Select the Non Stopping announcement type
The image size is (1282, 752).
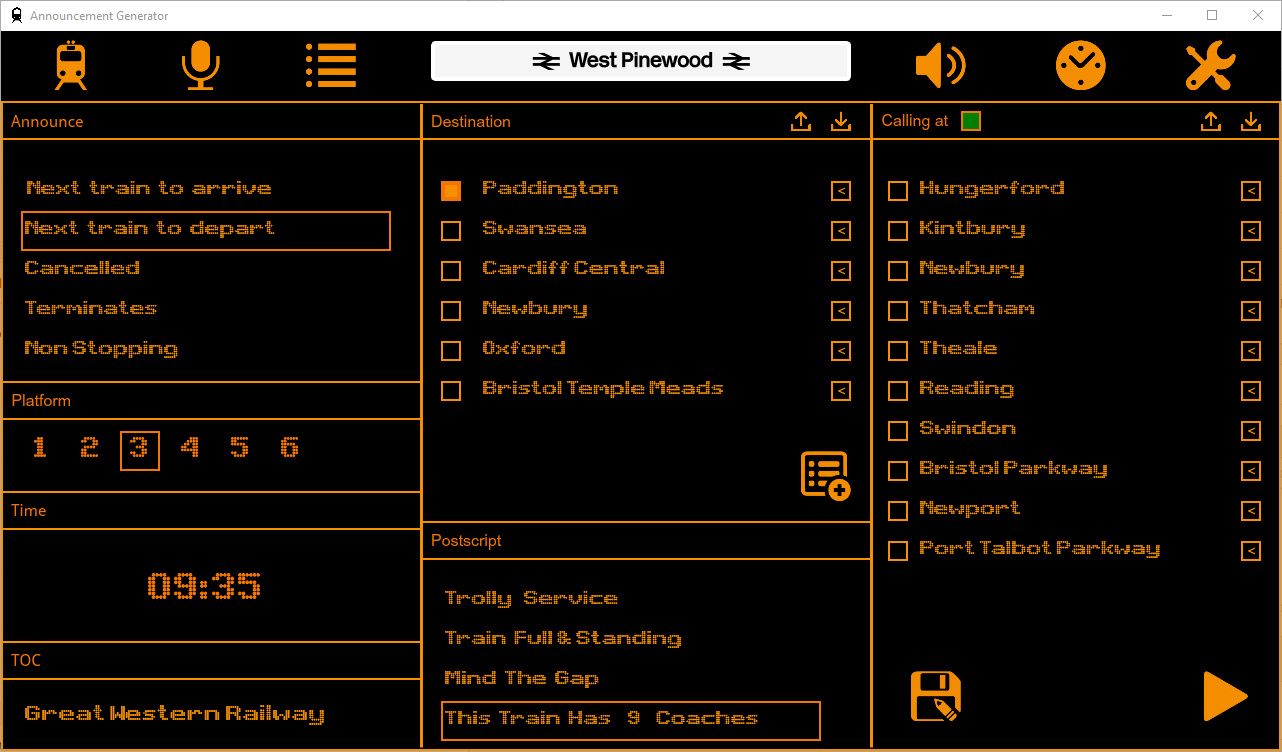tap(101, 349)
